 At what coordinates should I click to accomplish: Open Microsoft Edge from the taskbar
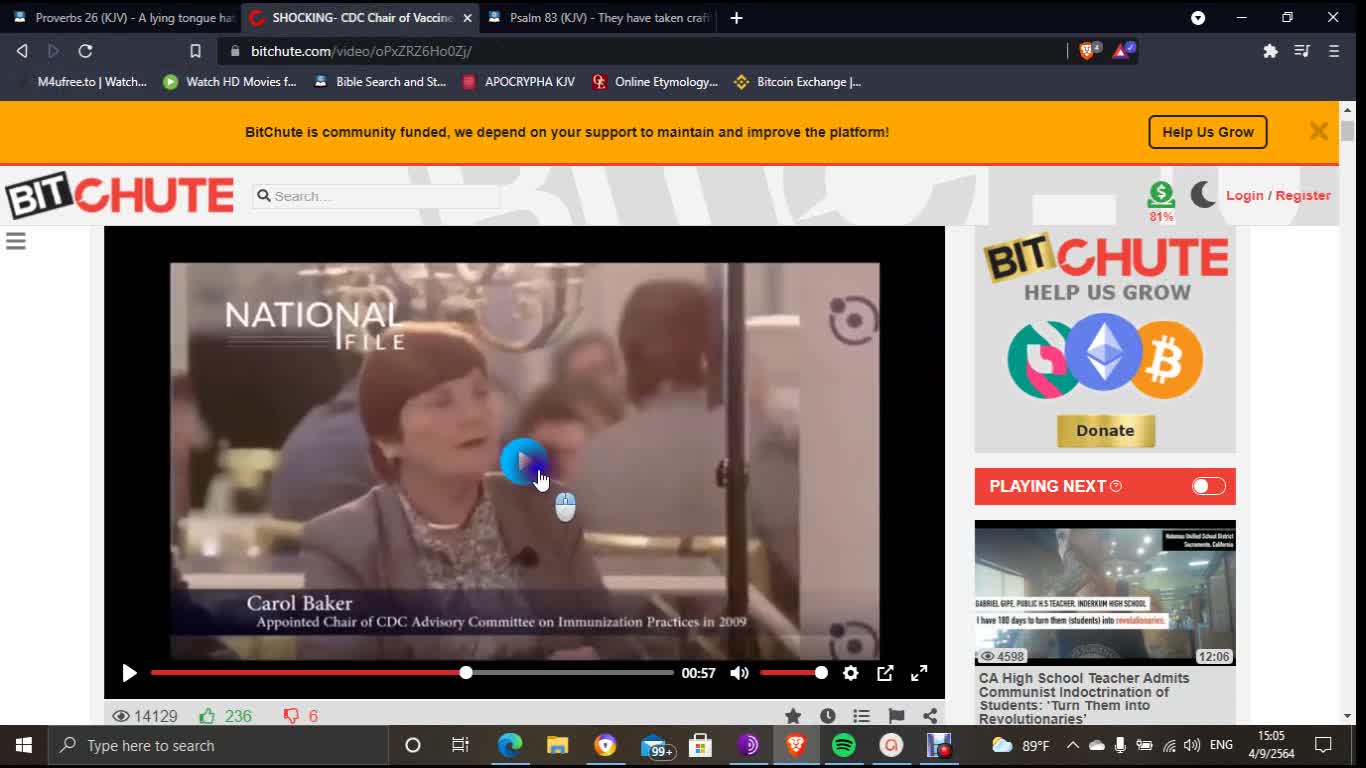510,745
